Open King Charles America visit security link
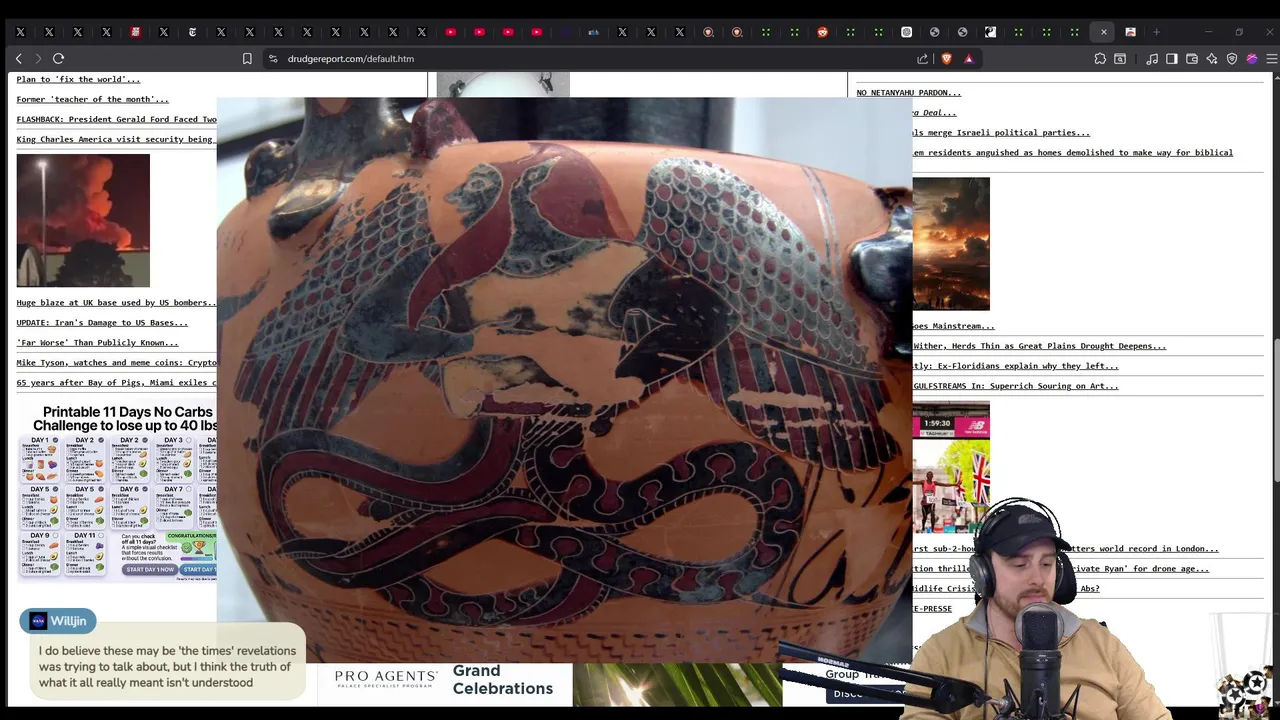The height and width of the screenshot is (720, 1280). pyautogui.click(x=115, y=139)
